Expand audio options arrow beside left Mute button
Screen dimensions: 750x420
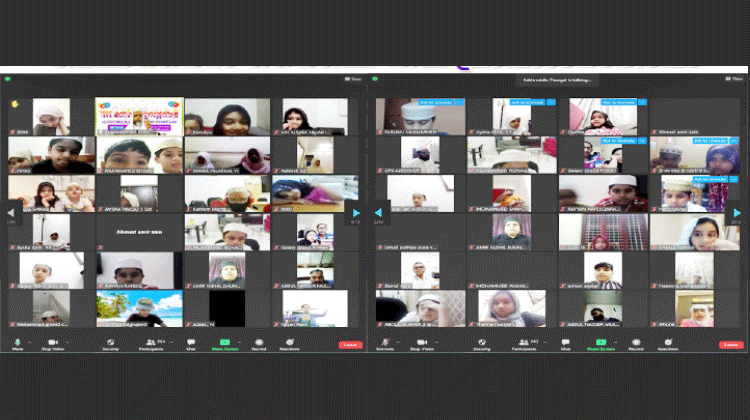pyautogui.click(x=29, y=341)
